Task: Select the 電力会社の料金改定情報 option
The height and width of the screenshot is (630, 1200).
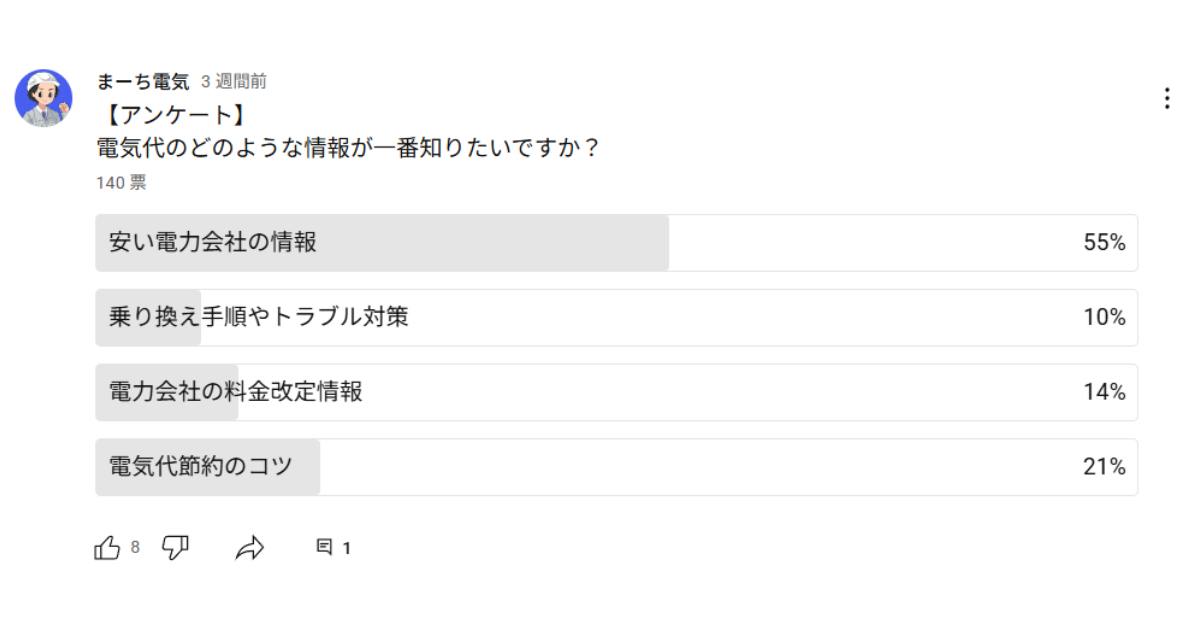Action: pyautogui.click(x=616, y=392)
